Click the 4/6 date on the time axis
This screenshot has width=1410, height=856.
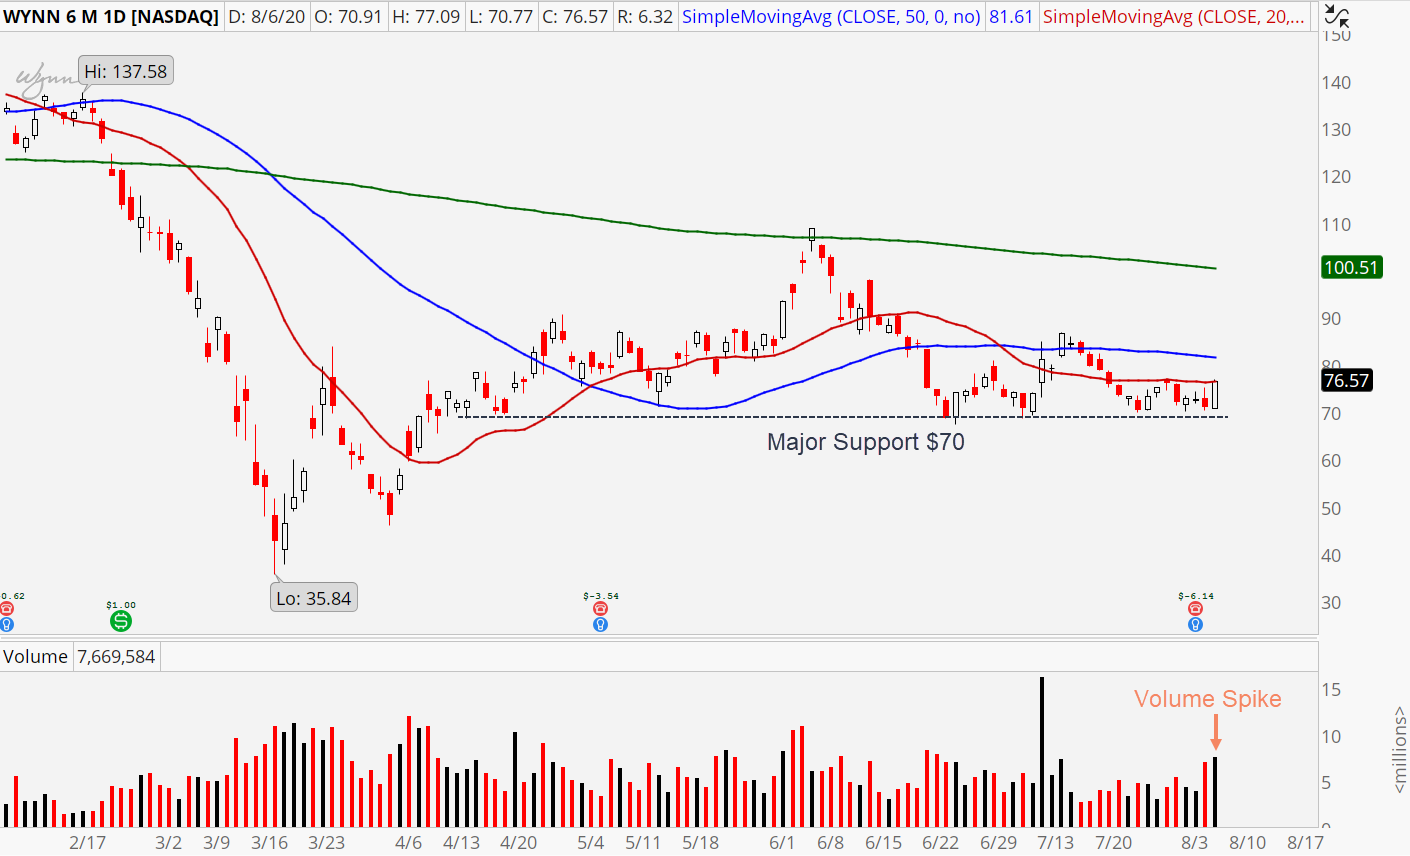coord(408,842)
